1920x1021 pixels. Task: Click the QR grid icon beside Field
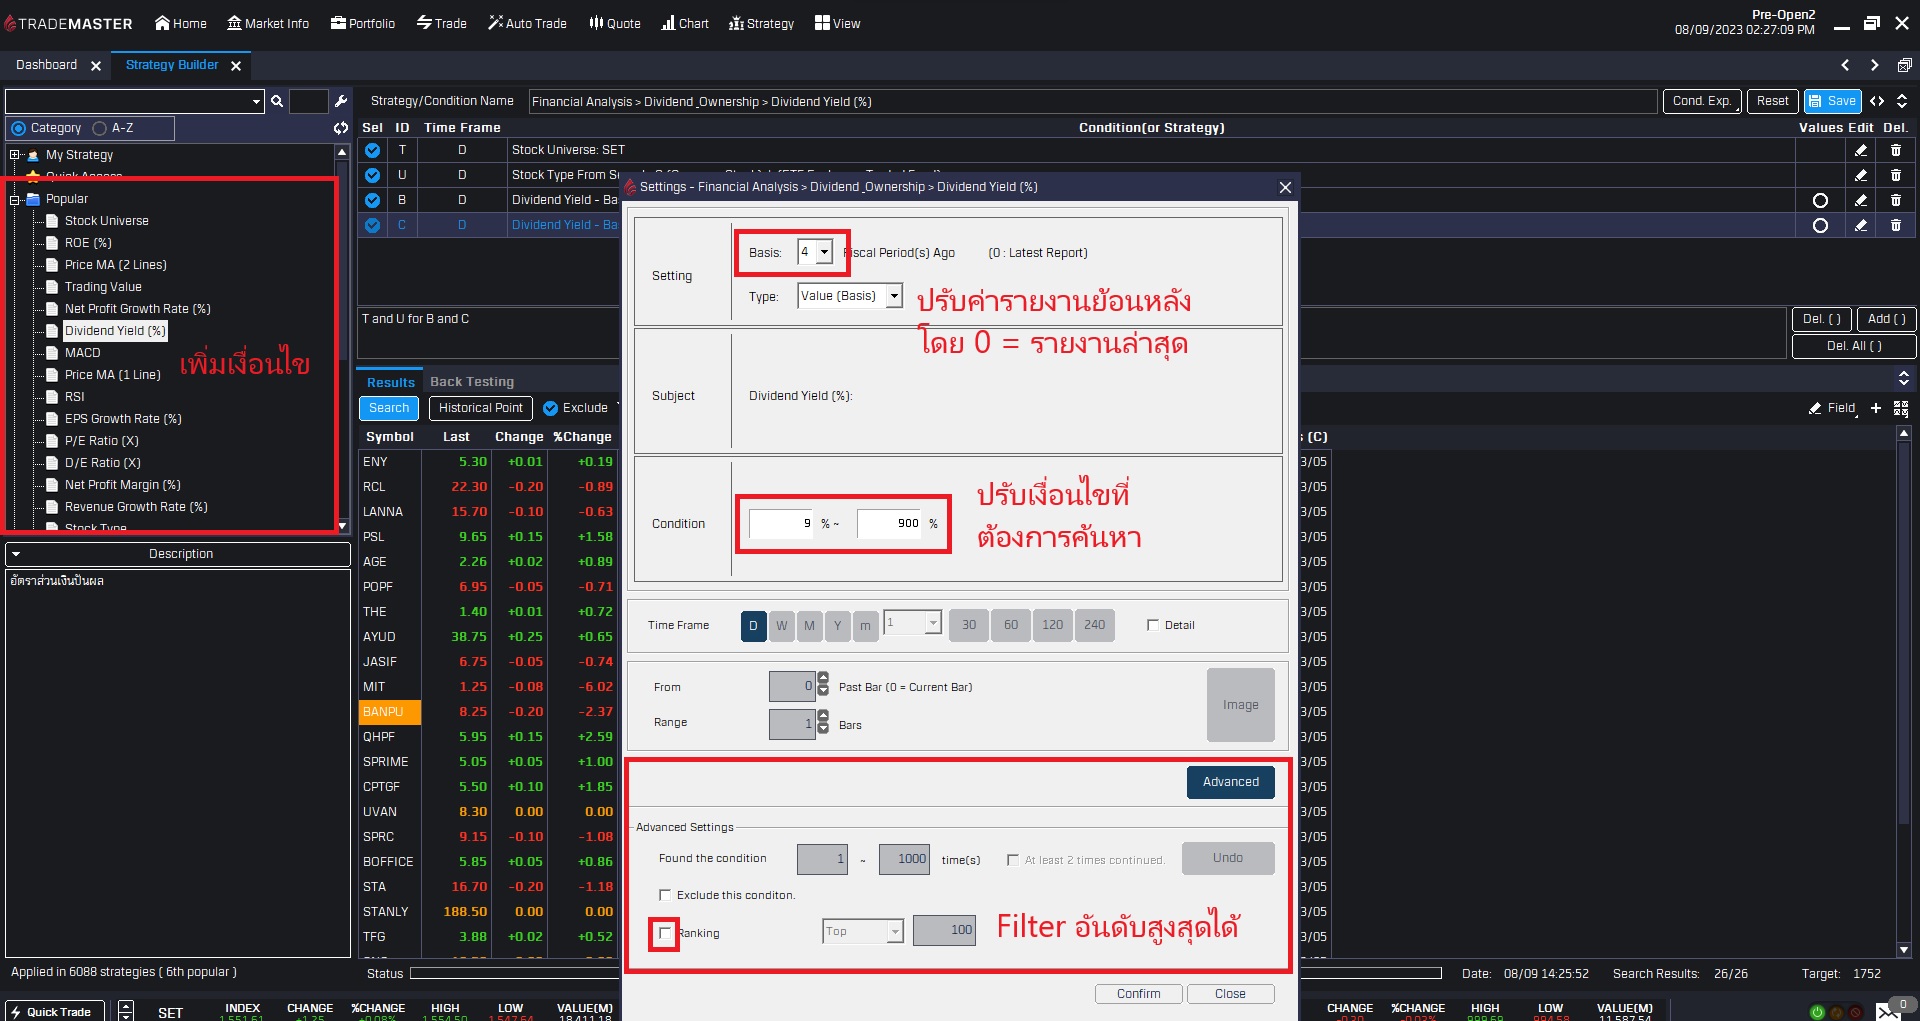(1901, 408)
